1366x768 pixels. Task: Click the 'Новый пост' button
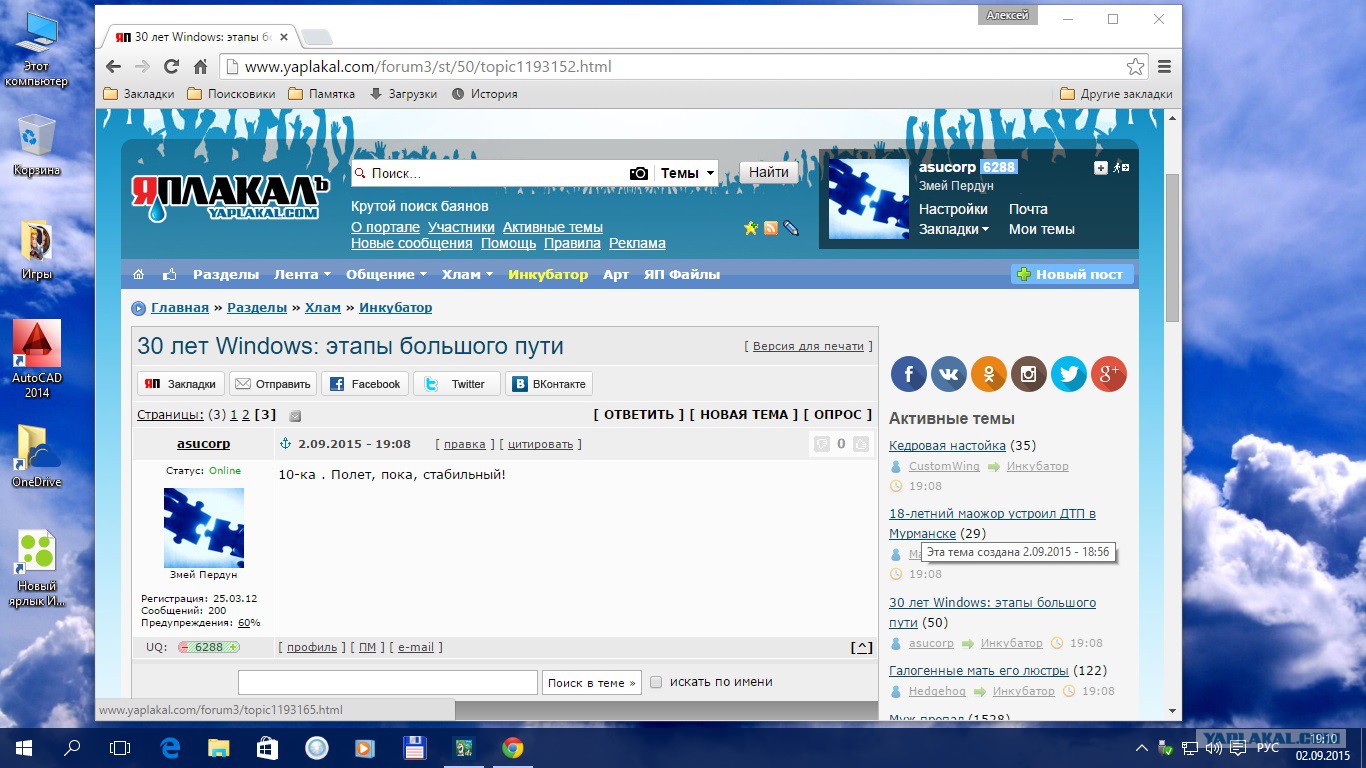click(1072, 274)
